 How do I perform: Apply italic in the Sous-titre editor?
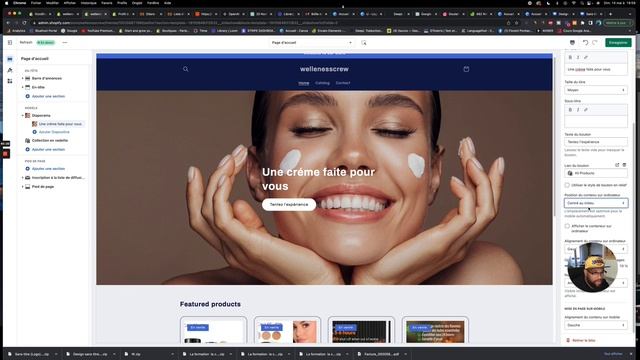(x=578, y=110)
